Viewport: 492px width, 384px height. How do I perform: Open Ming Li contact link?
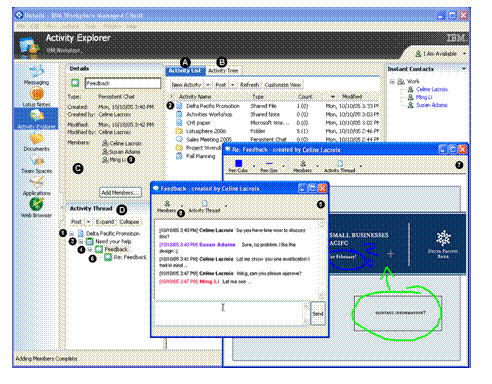click(424, 97)
